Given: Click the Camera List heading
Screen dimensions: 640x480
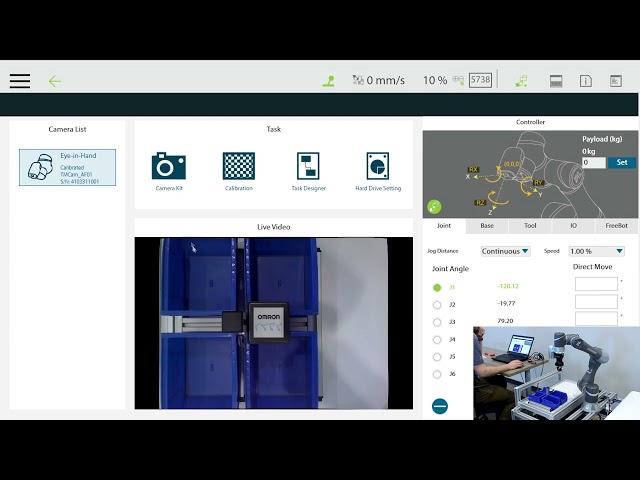Looking at the screenshot, I should 67,129.
